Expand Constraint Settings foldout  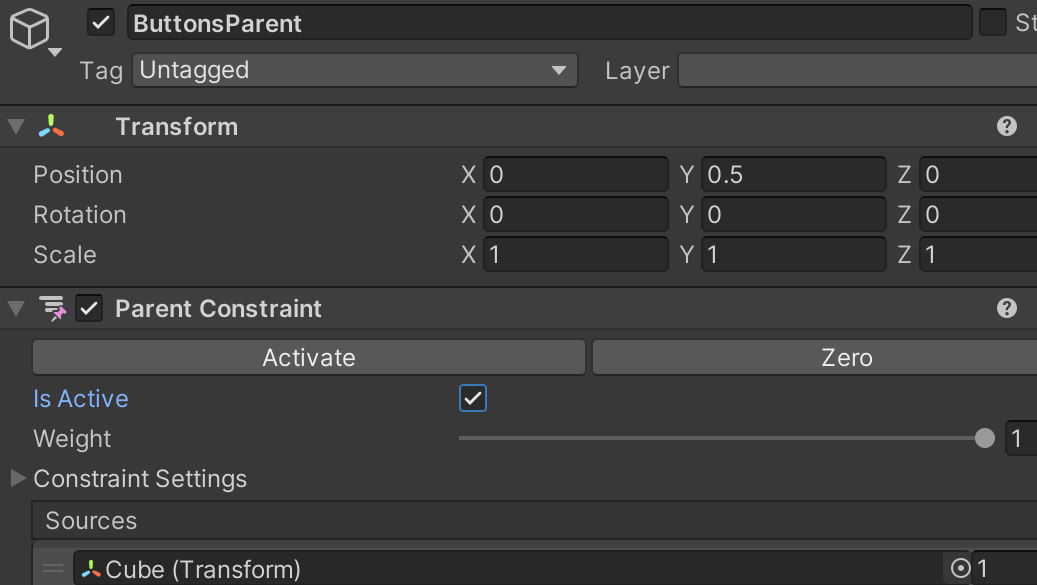tap(18, 478)
